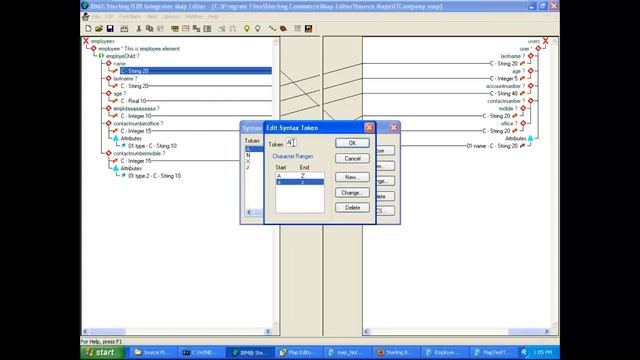Select the highlighted C - String 20 under name
The width and height of the screenshot is (640, 360).
[196, 71]
